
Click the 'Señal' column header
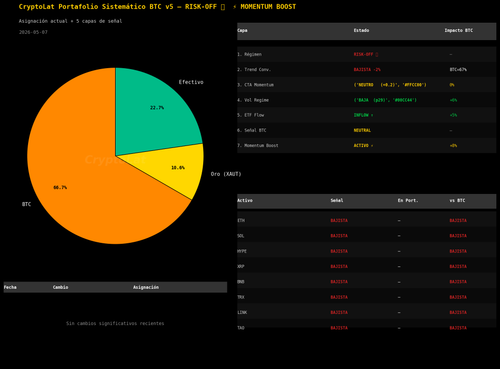point(337,200)
